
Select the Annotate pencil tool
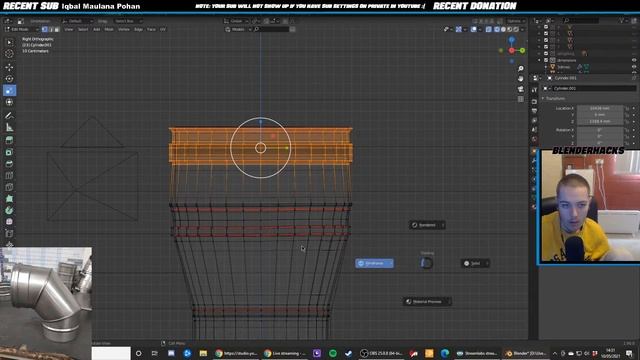pos(9,116)
